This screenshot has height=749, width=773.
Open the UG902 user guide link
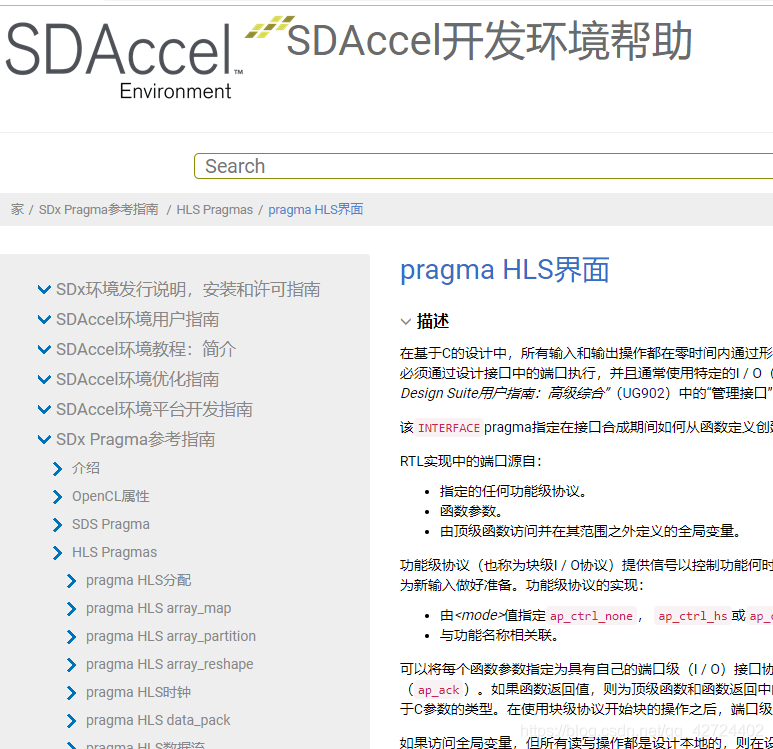point(644,393)
